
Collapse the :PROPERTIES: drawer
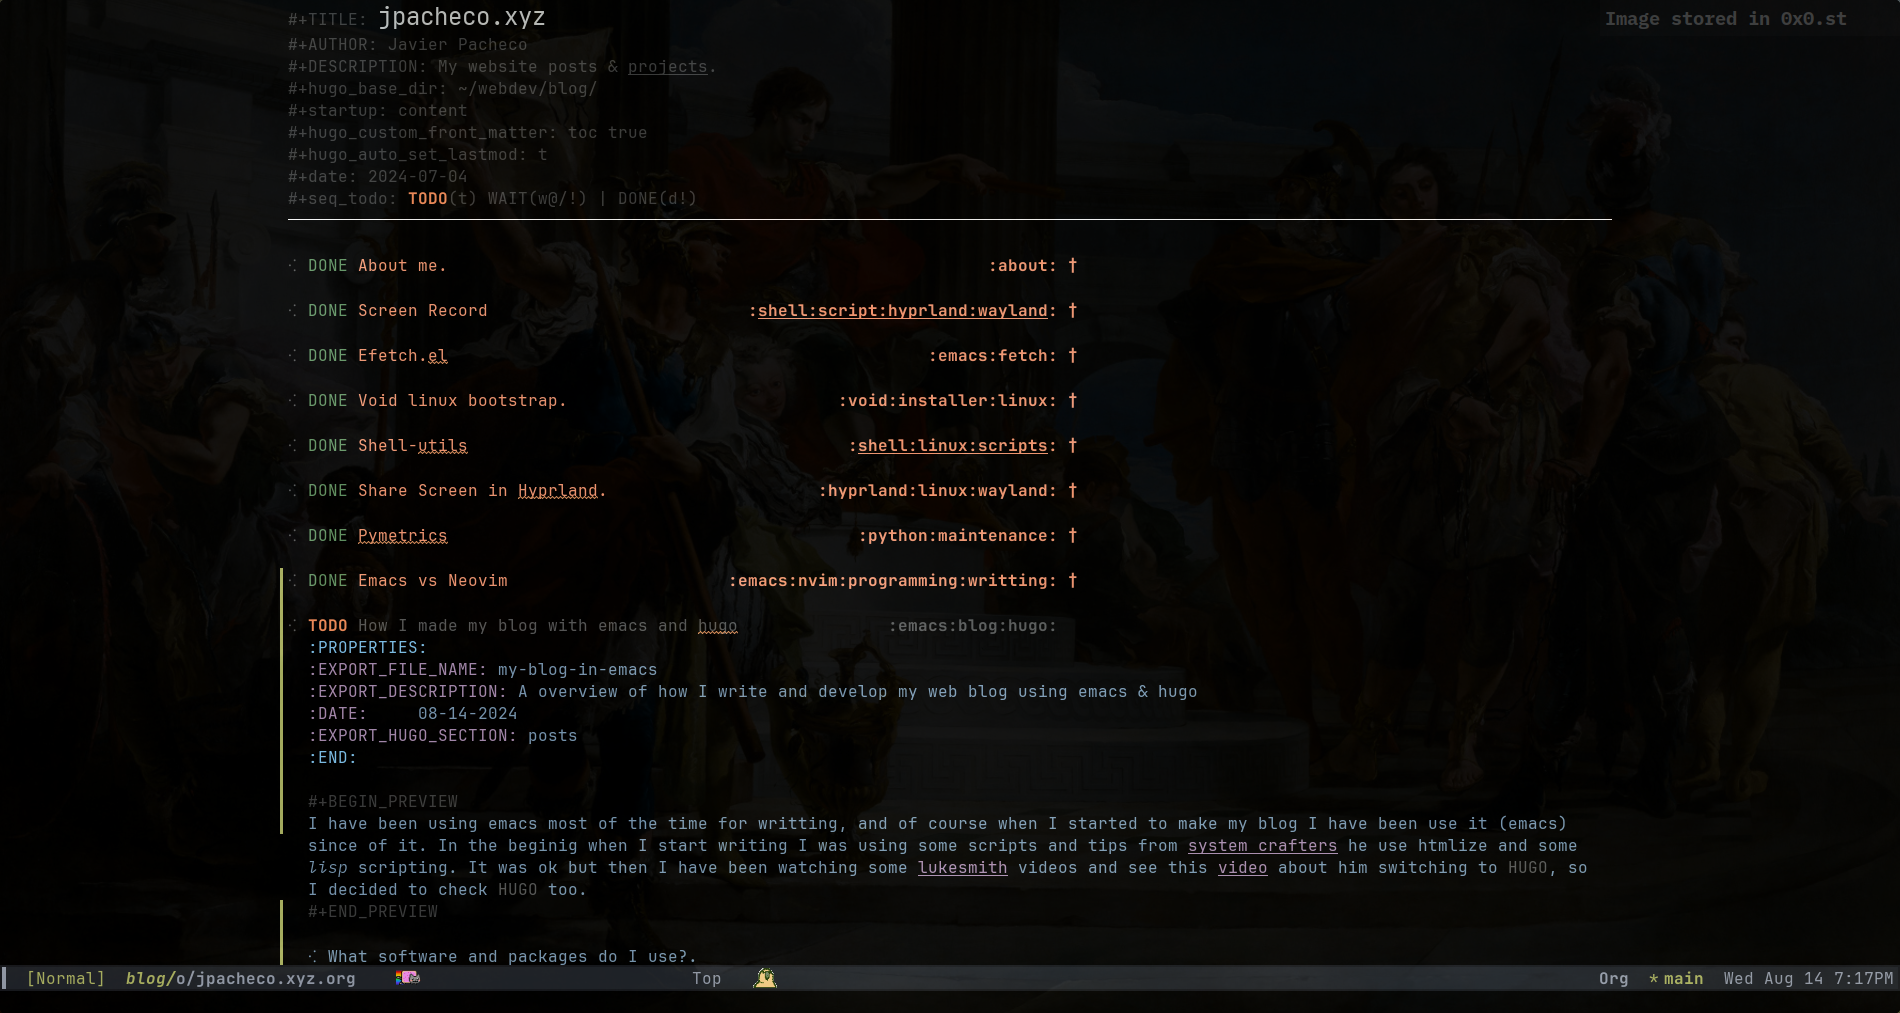point(367,648)
